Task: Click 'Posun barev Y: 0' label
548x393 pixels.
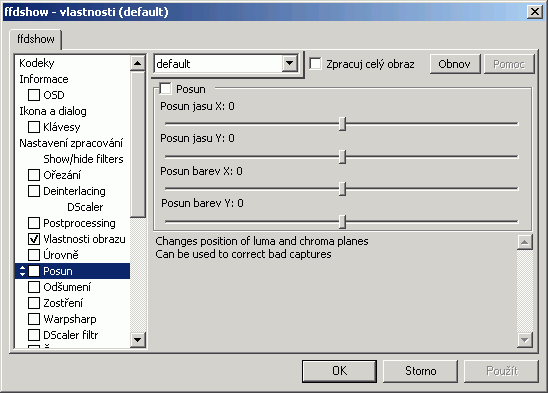Action: [202, 203]
